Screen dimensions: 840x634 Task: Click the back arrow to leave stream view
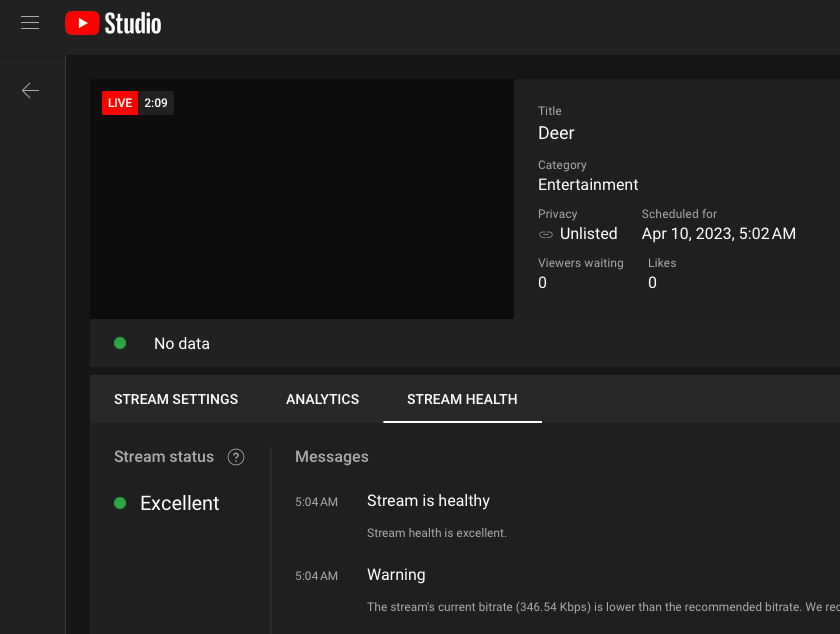click(30, 90)
